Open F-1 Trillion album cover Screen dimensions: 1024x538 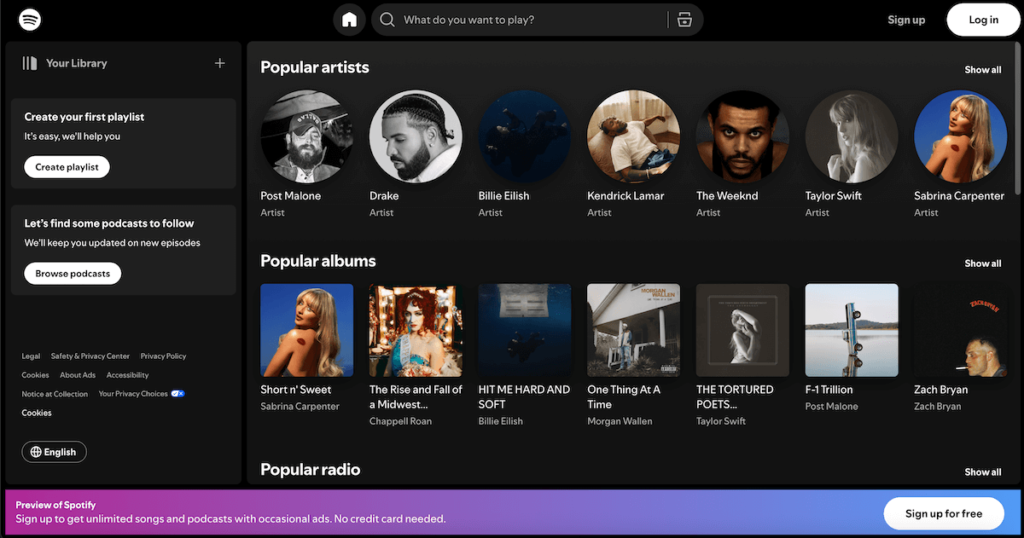tap(851, 330)
